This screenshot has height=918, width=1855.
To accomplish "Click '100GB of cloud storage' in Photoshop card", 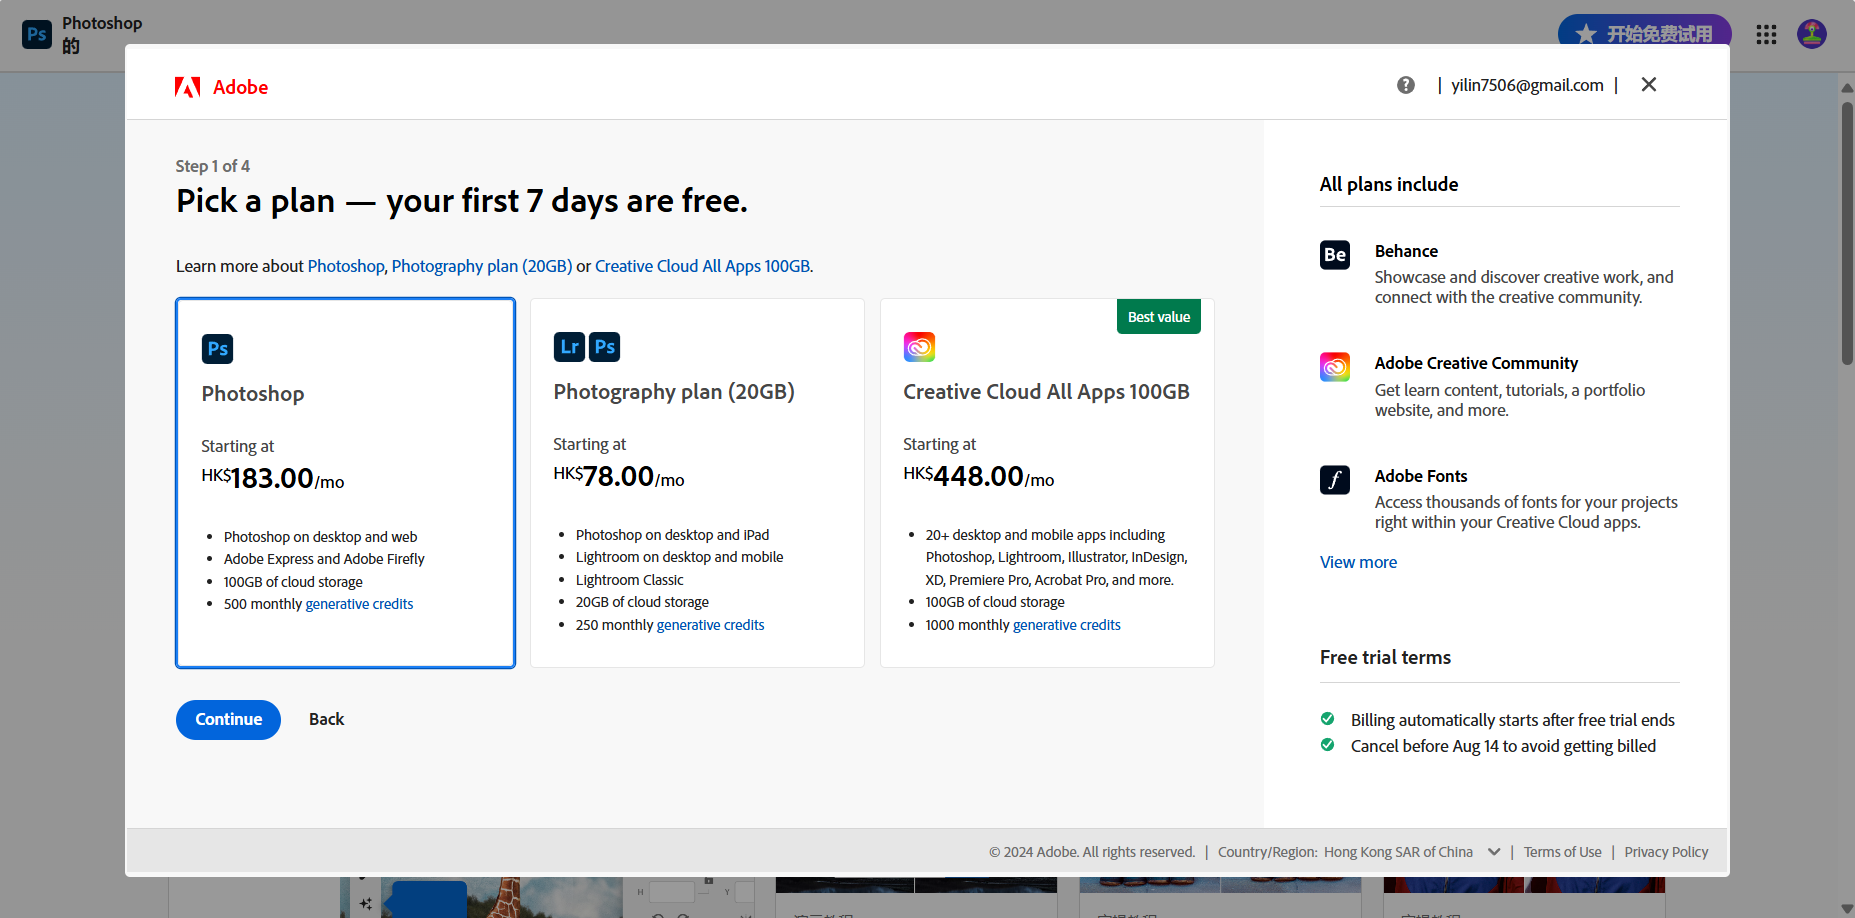I will click(x=293, y=582).
